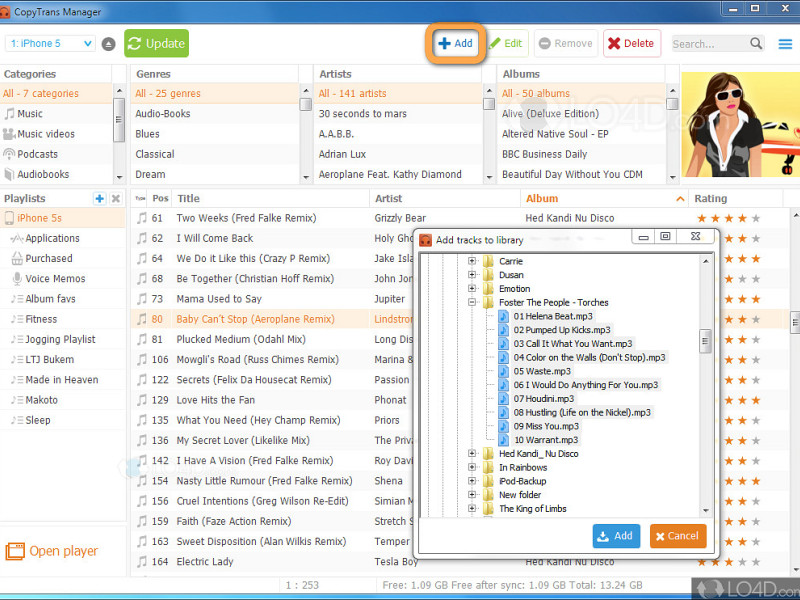Select artist 30 seconds to mars
The height and width of the screenshot is (600, 800).
point(397,114)
